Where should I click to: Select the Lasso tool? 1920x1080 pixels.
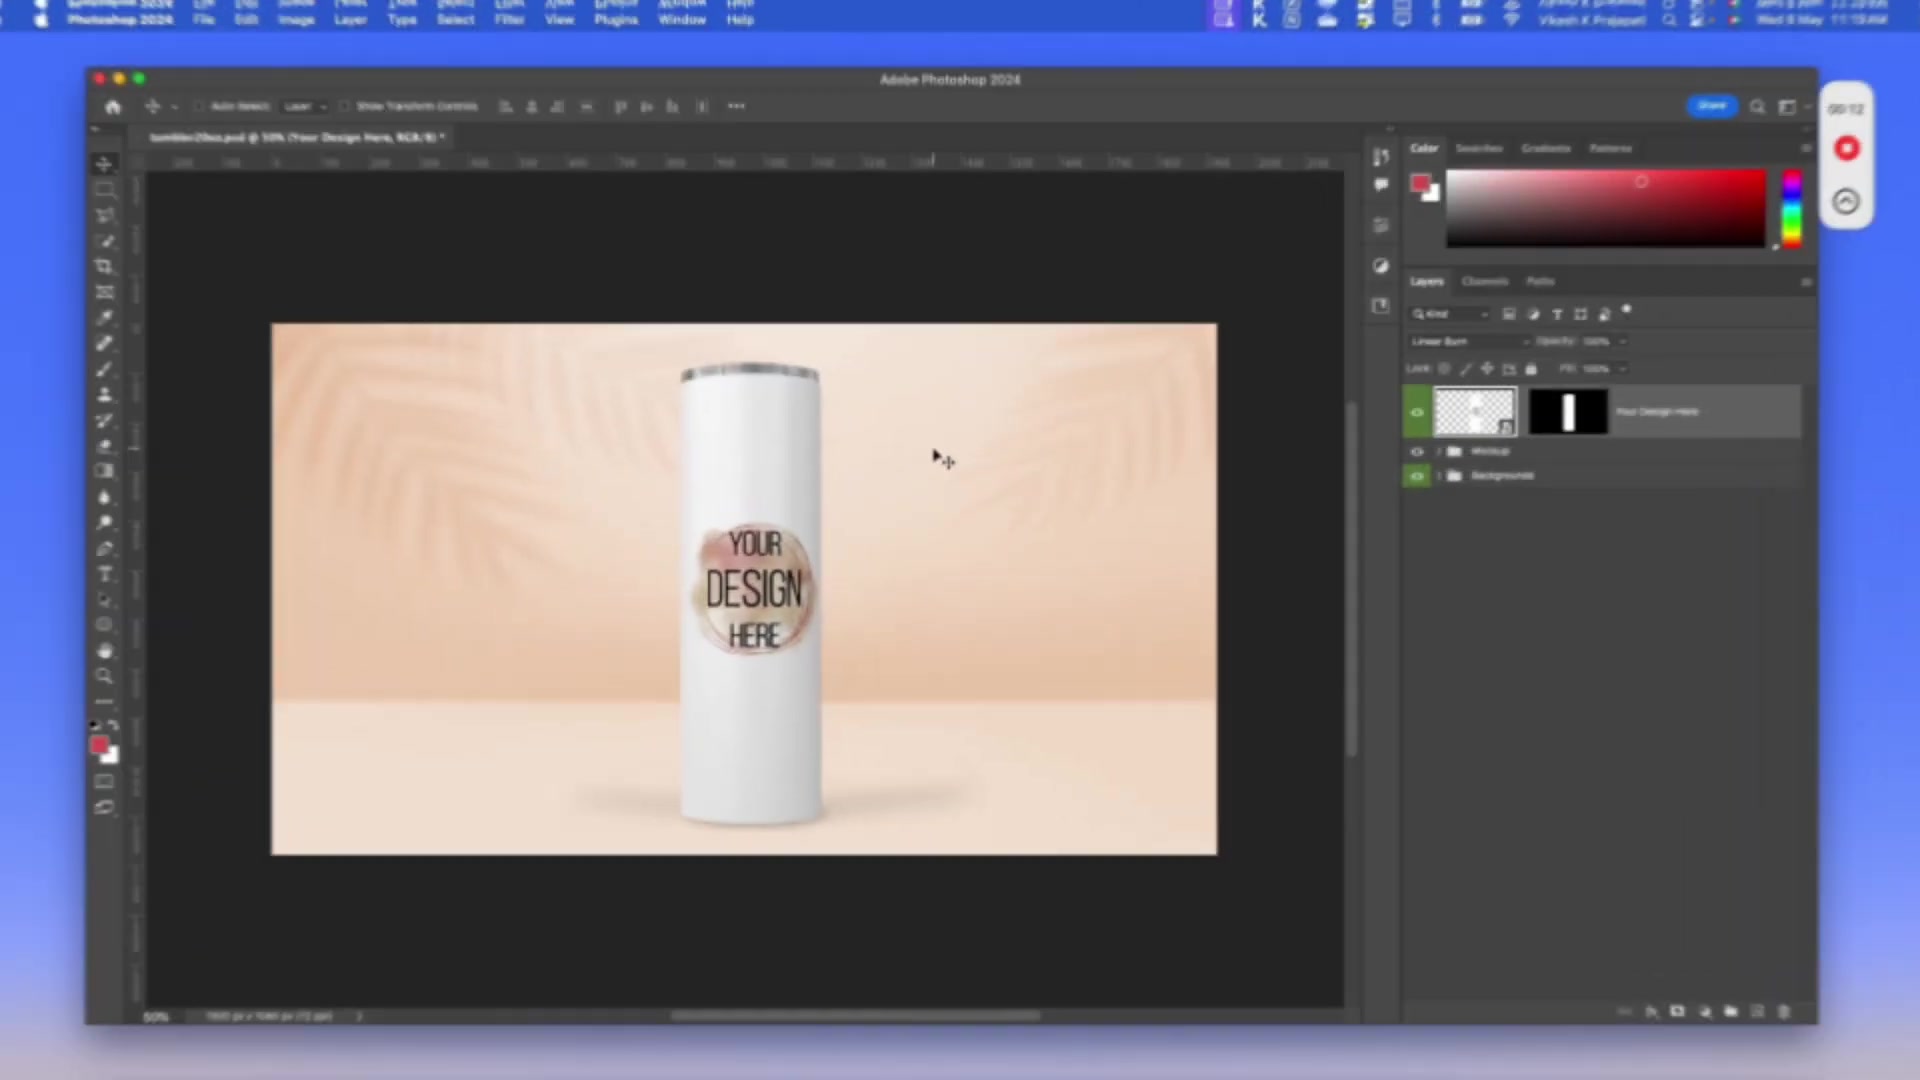tap(105, 215)
